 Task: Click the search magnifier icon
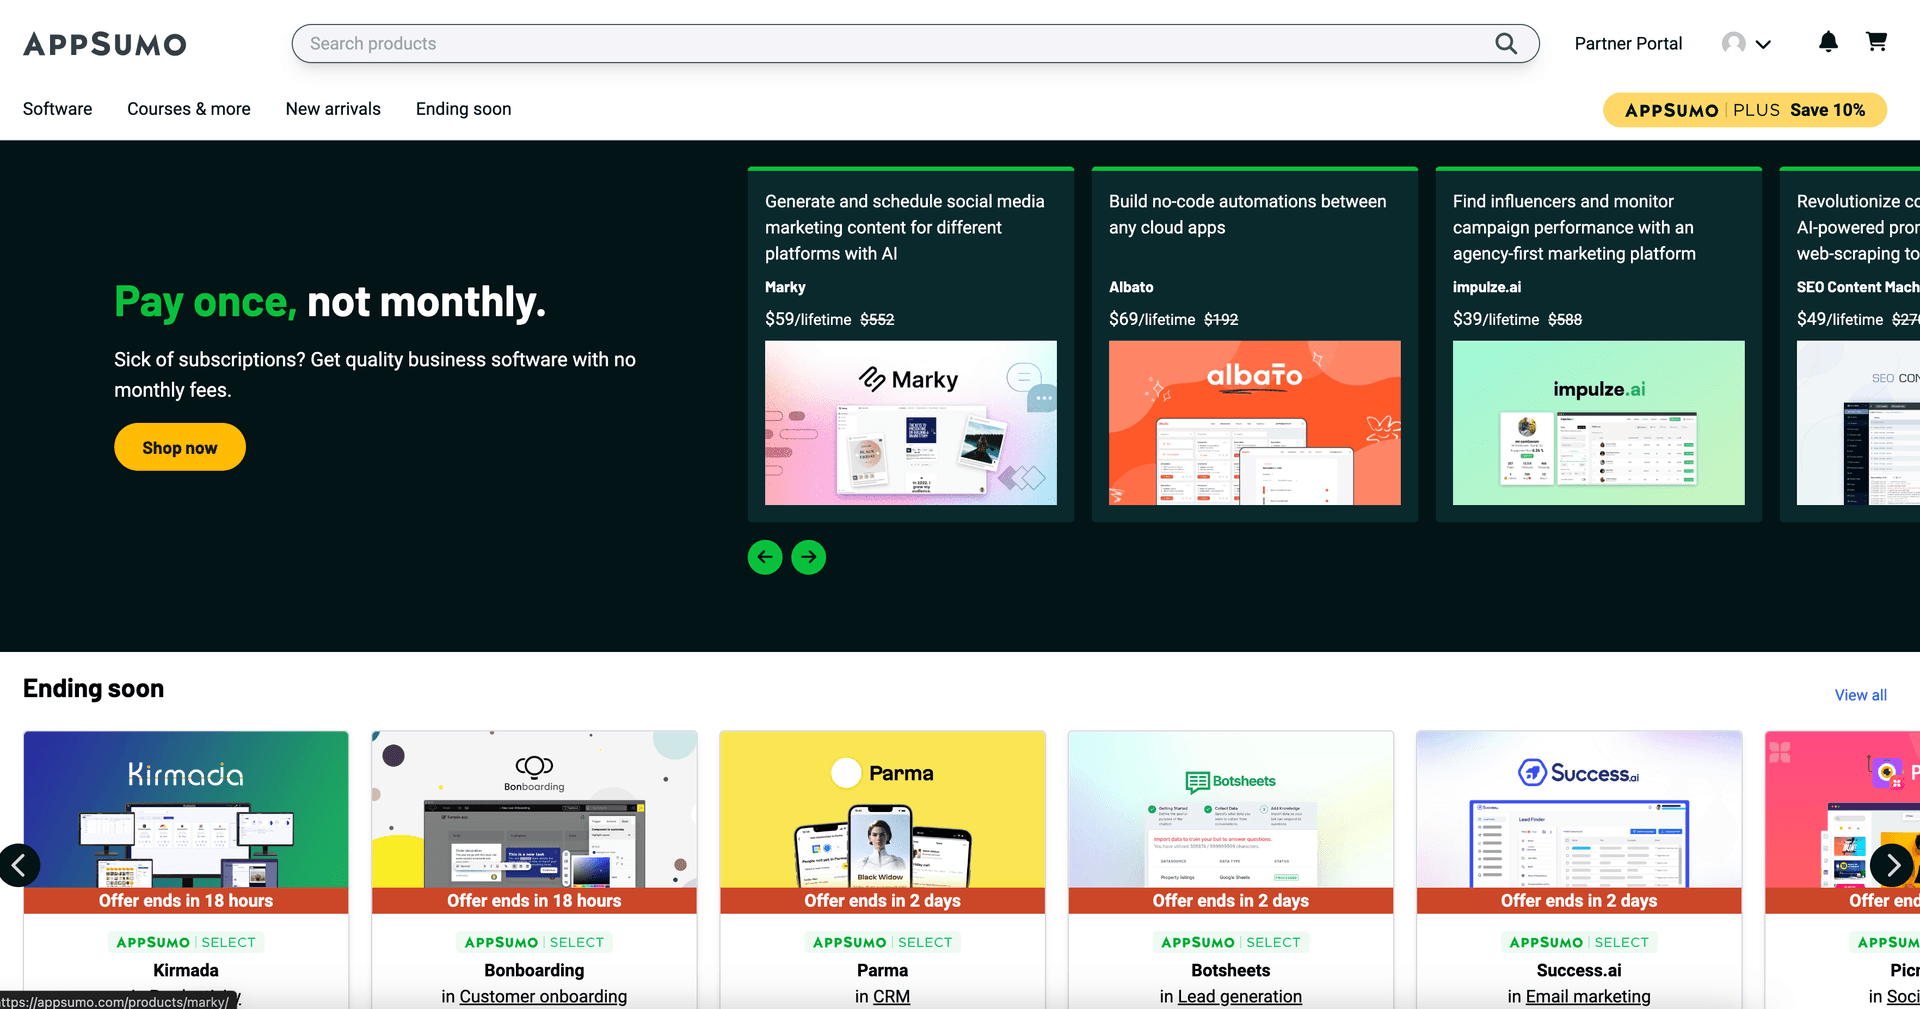pyautogui.click(x=1506, y=43)
